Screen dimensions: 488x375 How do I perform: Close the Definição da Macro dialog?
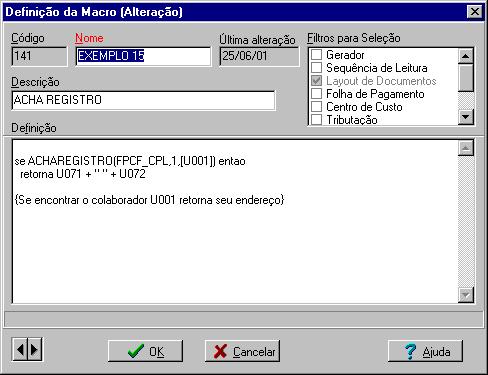475,12
